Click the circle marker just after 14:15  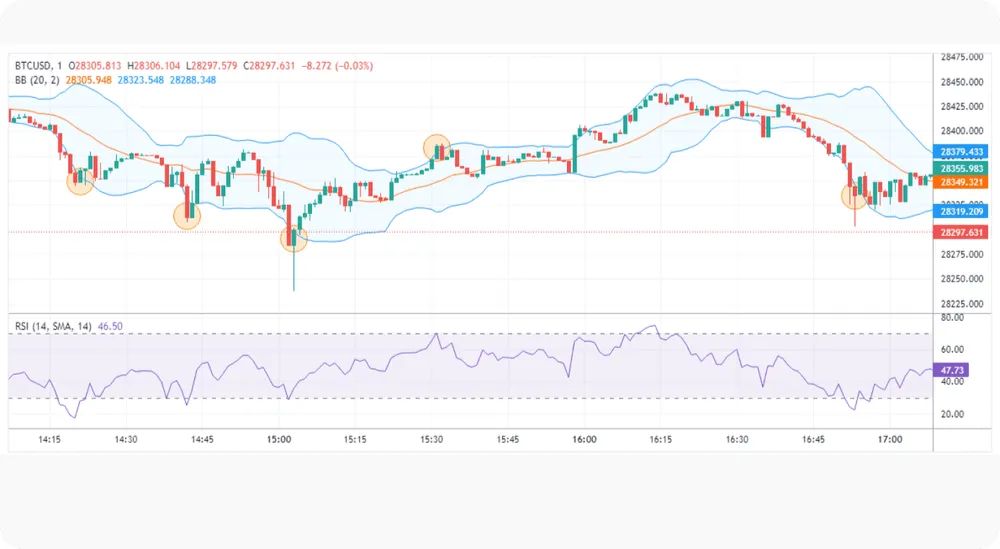tap(80, 182)
